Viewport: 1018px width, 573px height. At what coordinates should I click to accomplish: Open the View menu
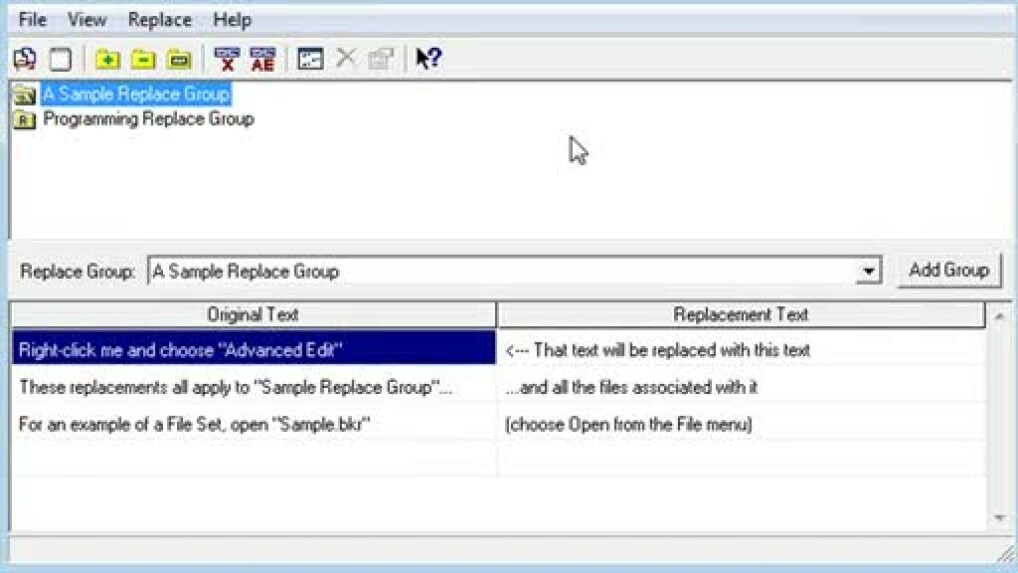click(87, 20)
